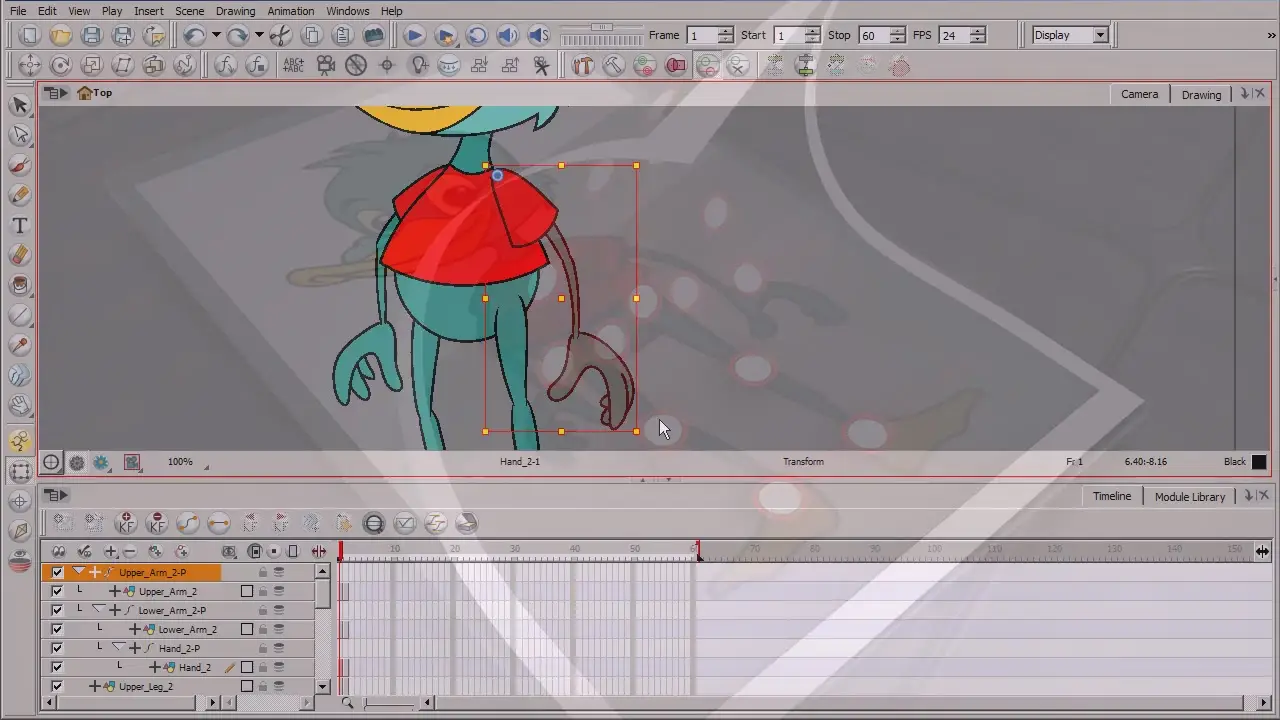
Task: Select the Translate tool icon
Action: 29,65
